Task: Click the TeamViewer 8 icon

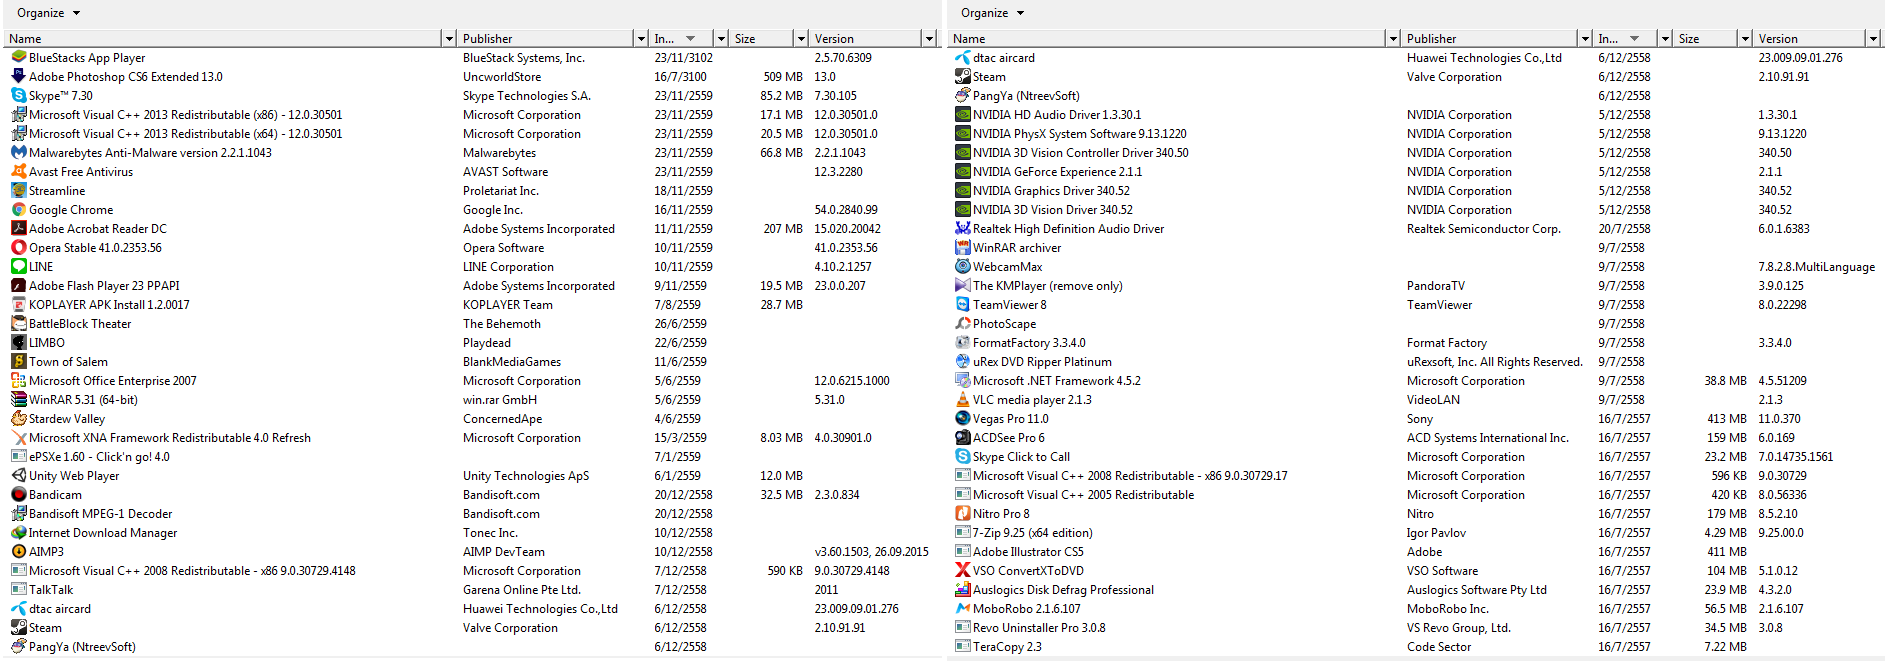Action: (x=963, y=305)
